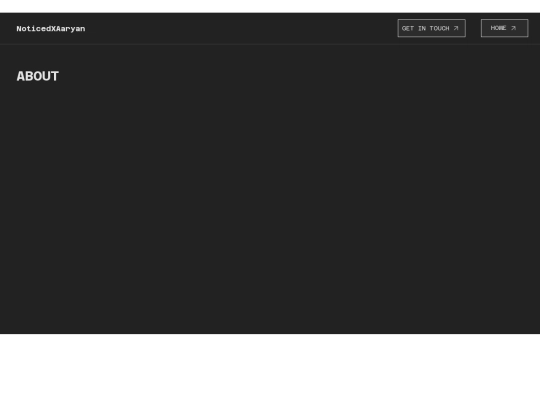Screen dimensions: 540x405
Task: Click the arrow icon beside GET IN TOUCH
Action: [x=456, y=28]
